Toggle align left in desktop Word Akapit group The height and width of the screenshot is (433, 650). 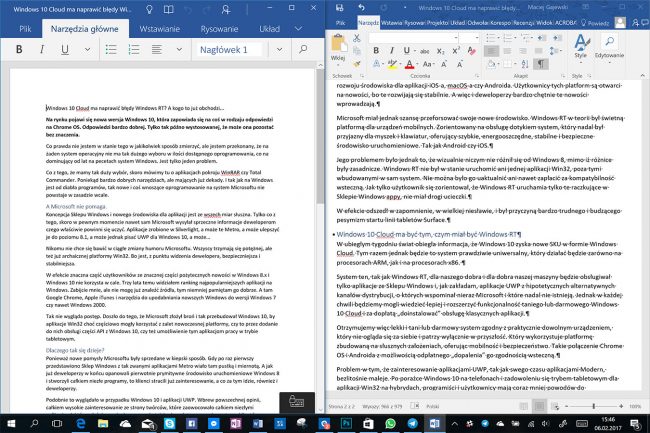pyautogui.click(x=491, y=51)
